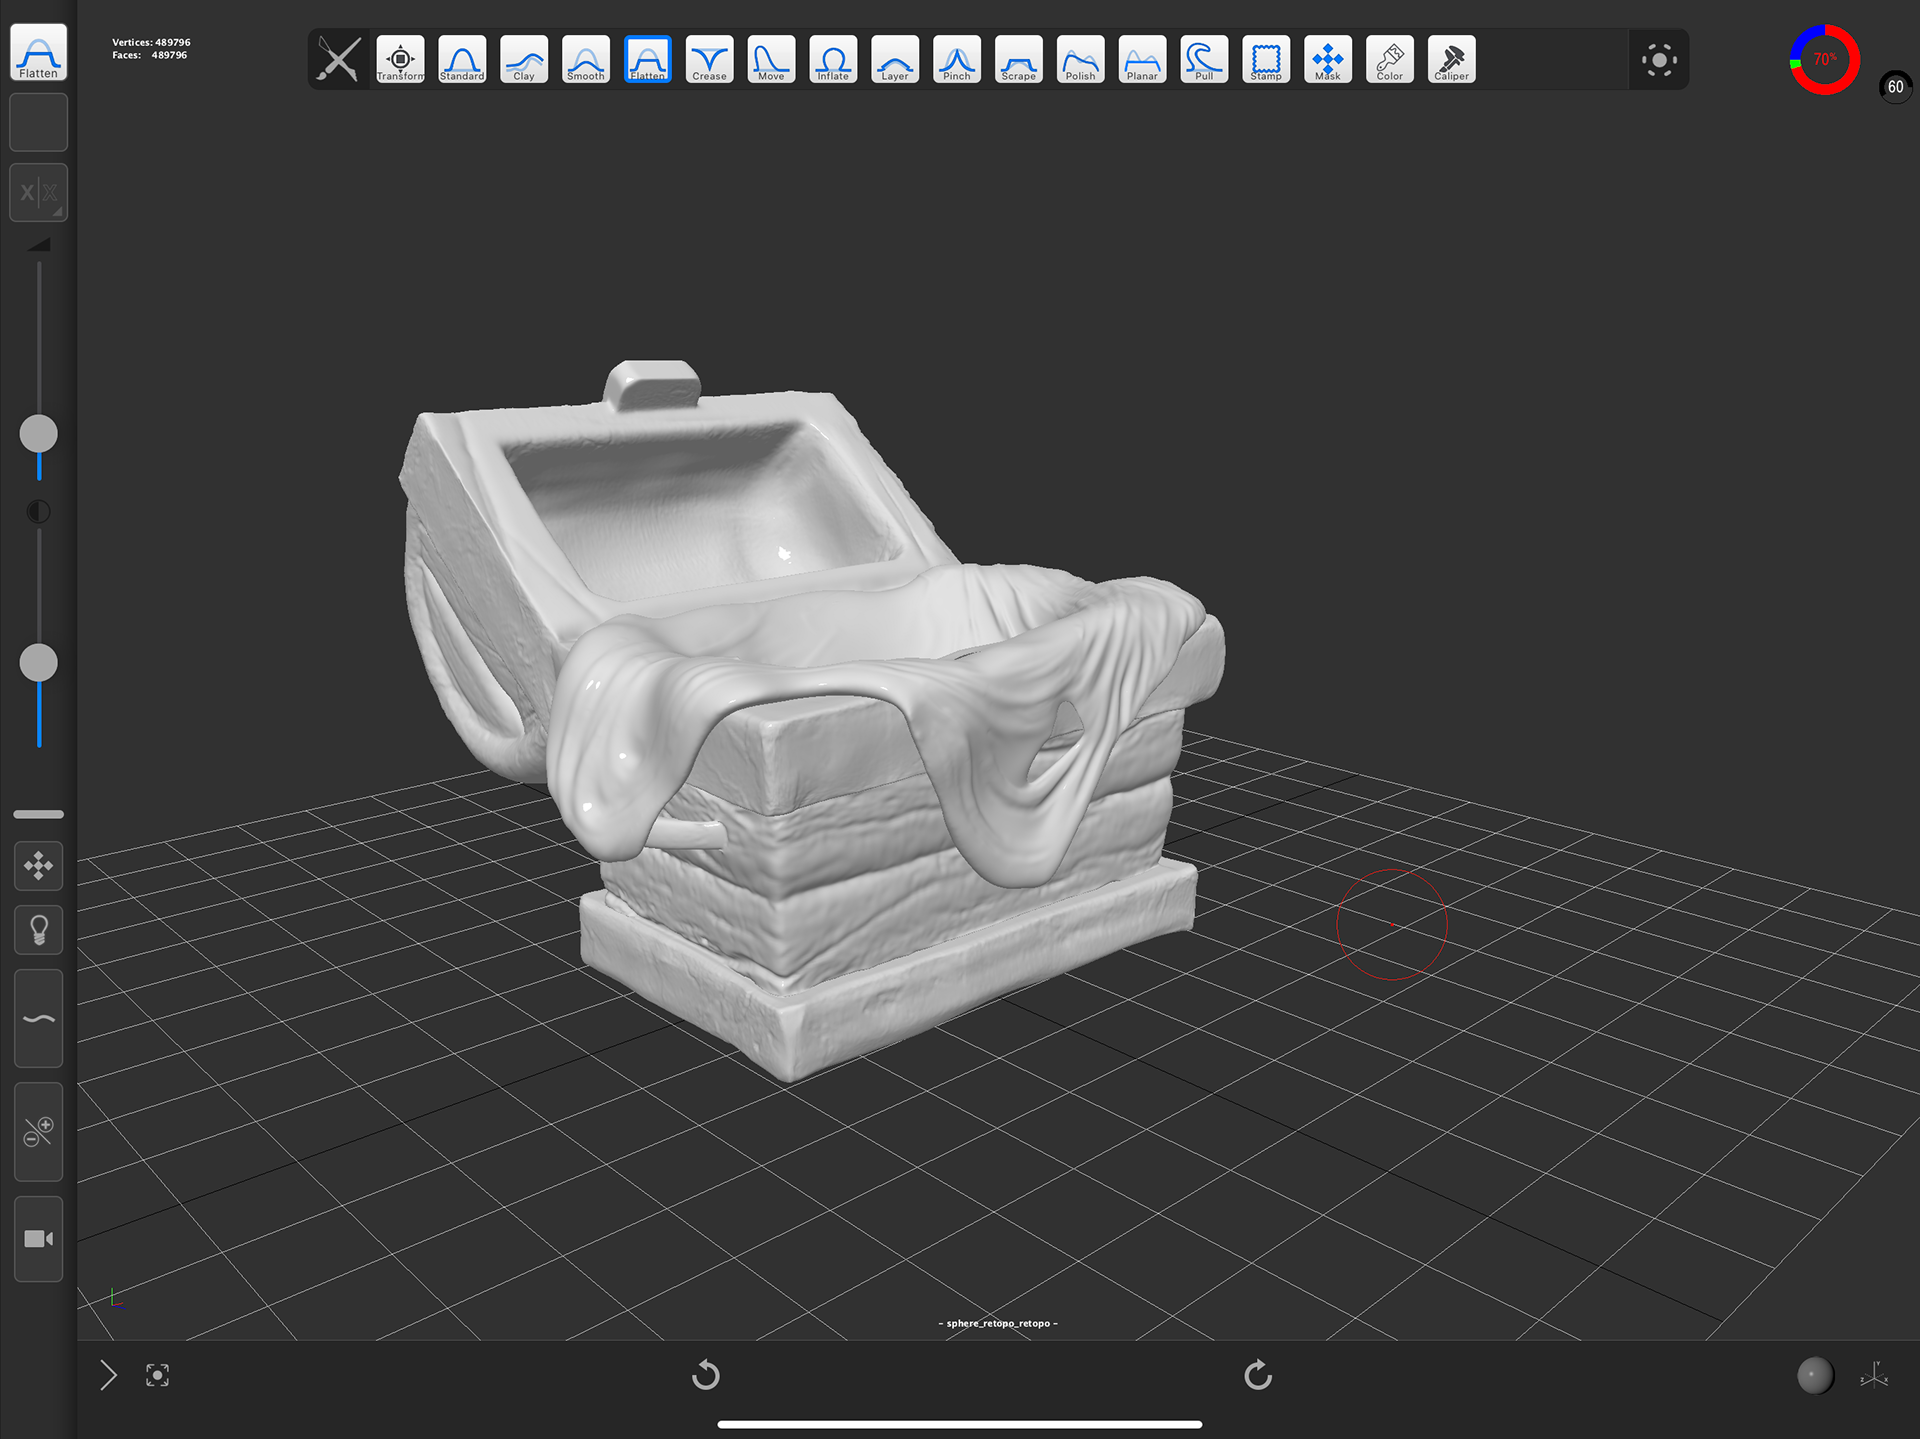Toggle the video camera recording button
The width and height of the screenshot is (1920, 1439).
tap(38, 1239)
